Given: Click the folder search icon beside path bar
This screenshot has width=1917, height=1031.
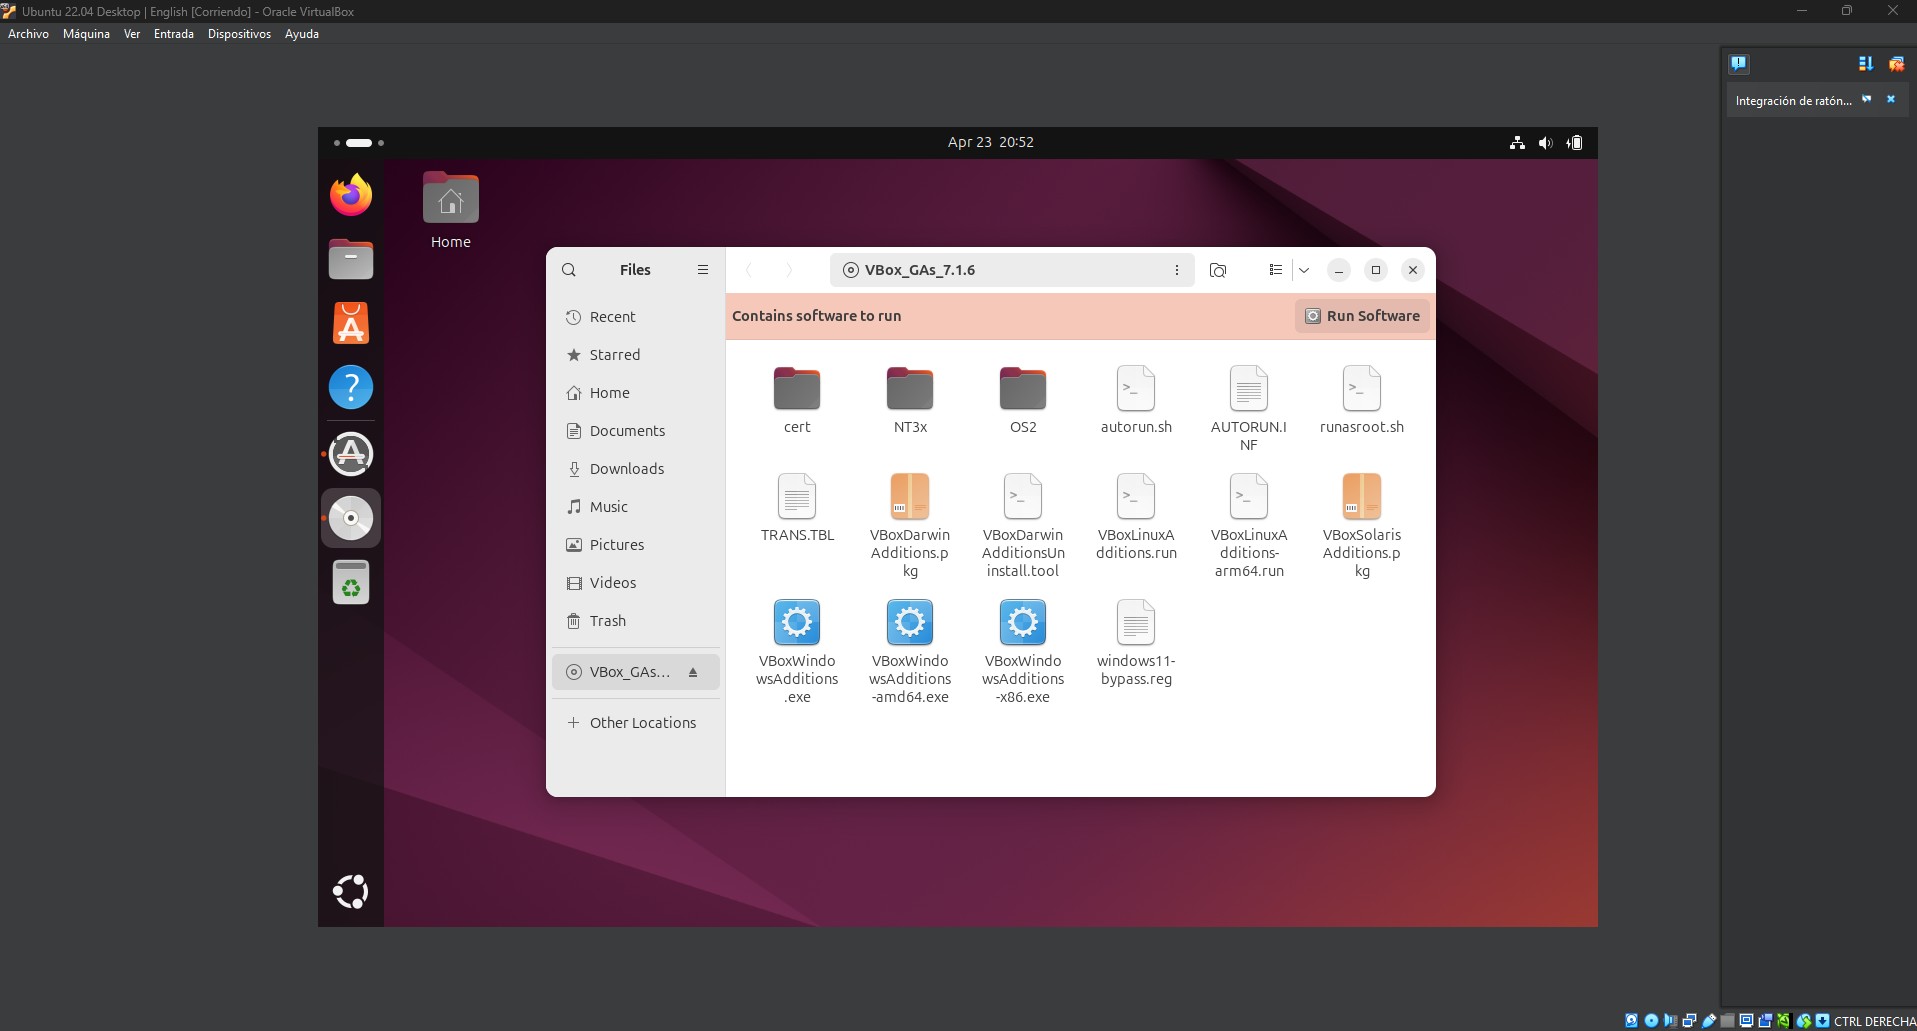Looking at the screenshot, I should [x=1218, y=270].
